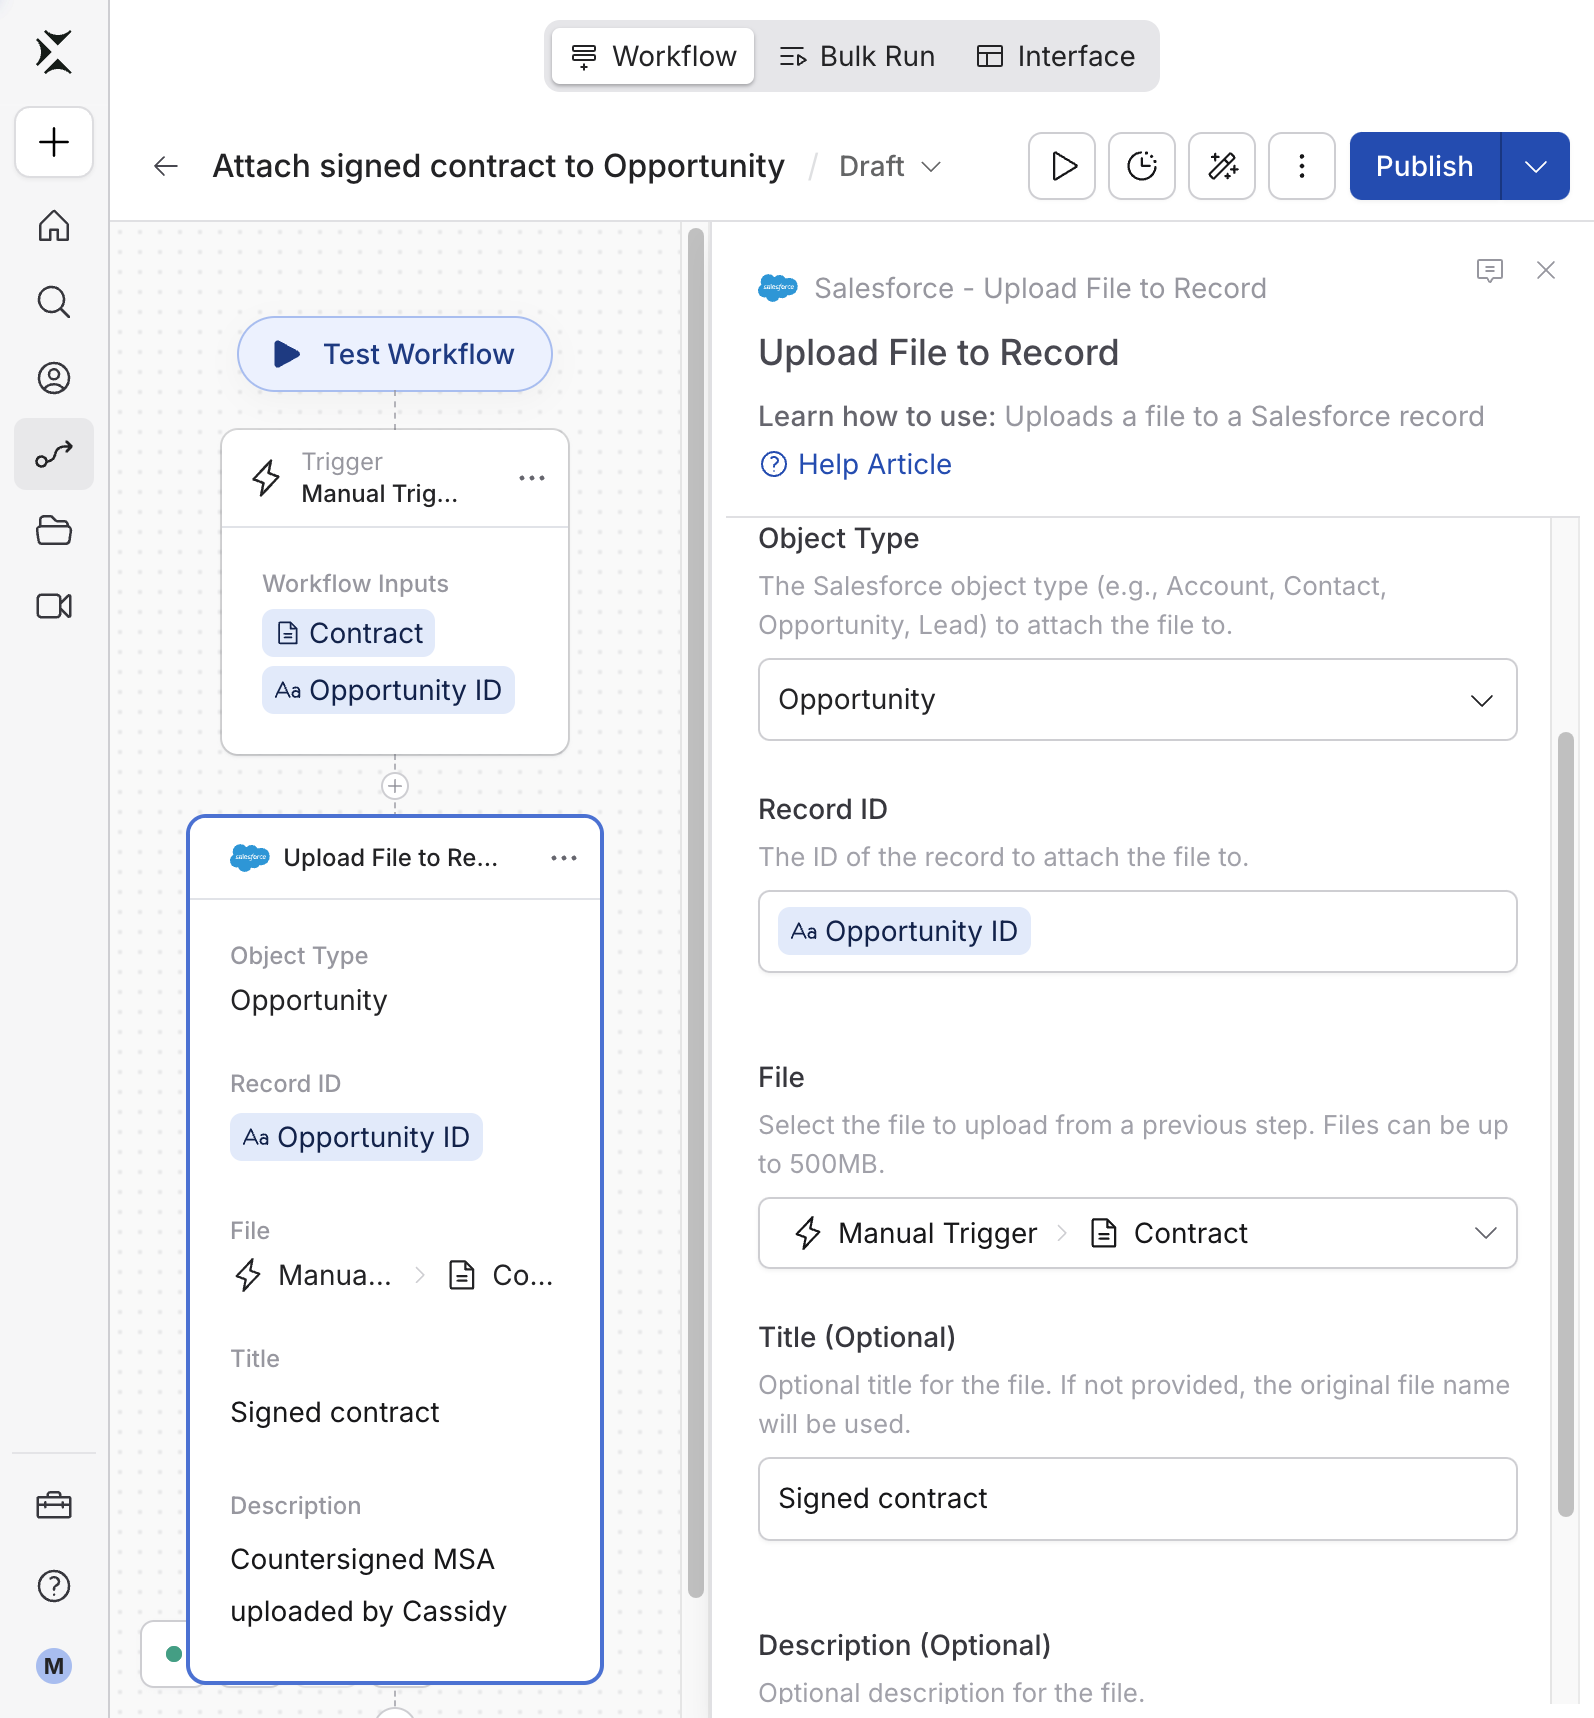Click the Contract workflow input chip
The image size is (1594, 1718).
click(348, 633)
